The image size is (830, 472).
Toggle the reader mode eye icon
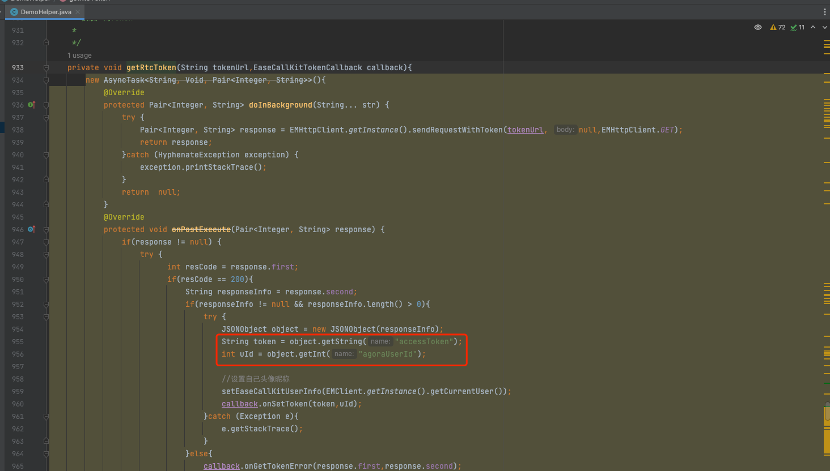point(758,28)
